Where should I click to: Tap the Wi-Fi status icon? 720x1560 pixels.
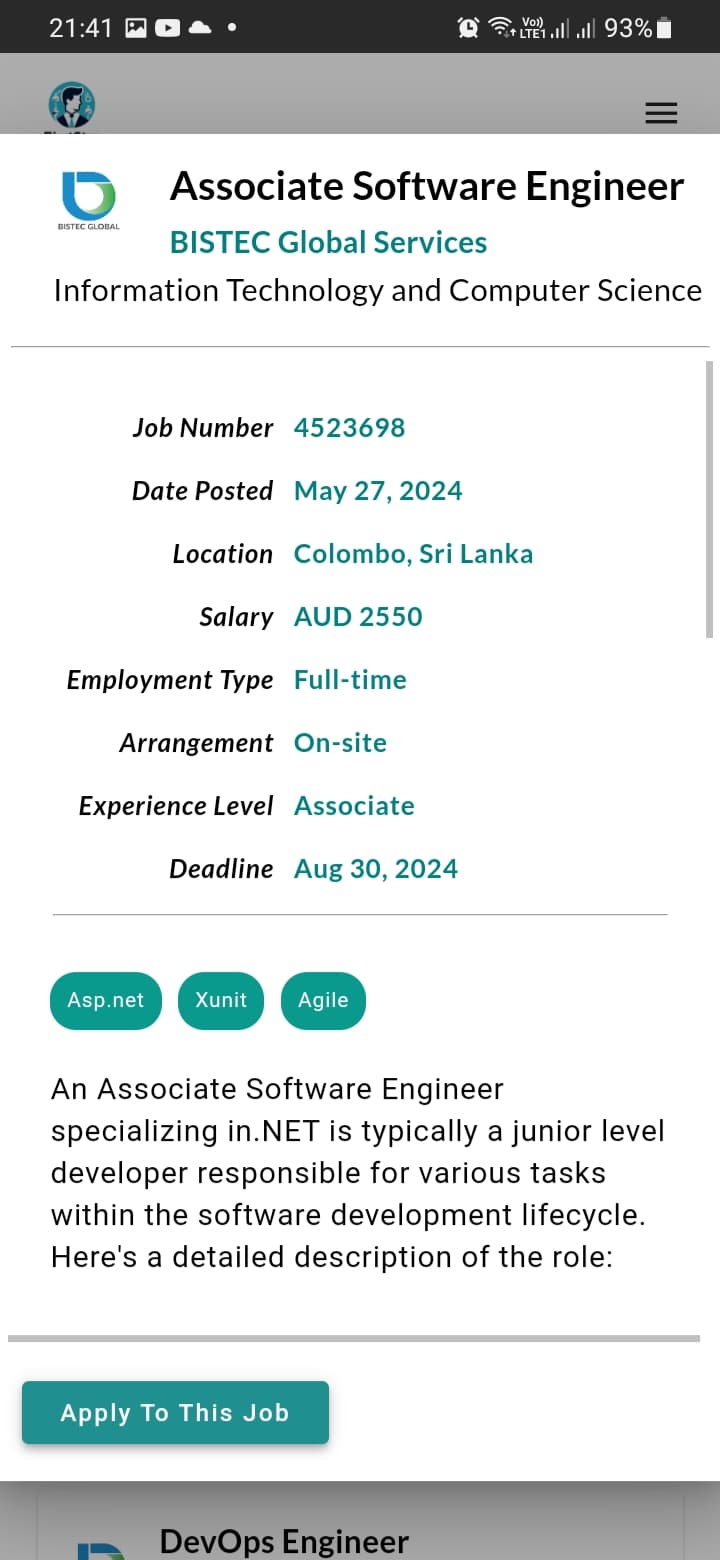pos(500,28)
